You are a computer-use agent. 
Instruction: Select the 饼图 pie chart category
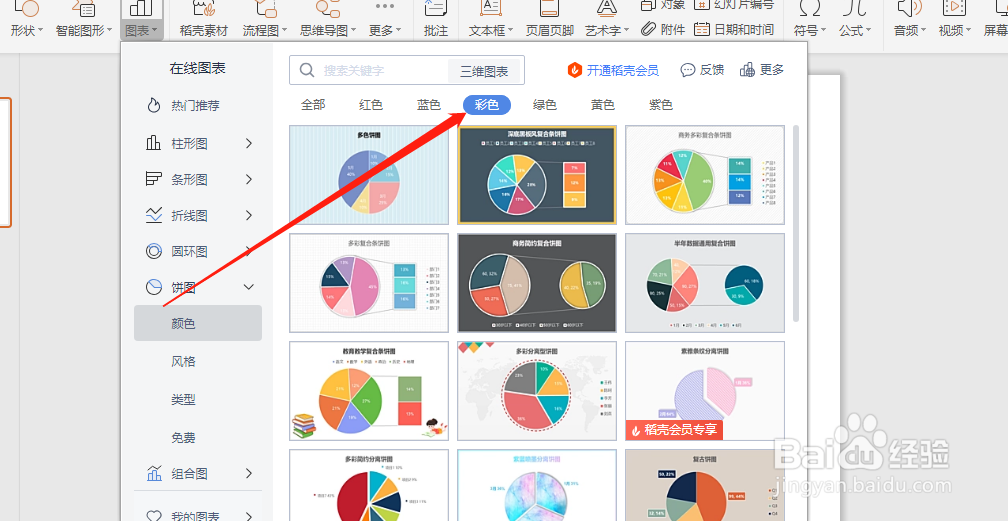[183, 288]
